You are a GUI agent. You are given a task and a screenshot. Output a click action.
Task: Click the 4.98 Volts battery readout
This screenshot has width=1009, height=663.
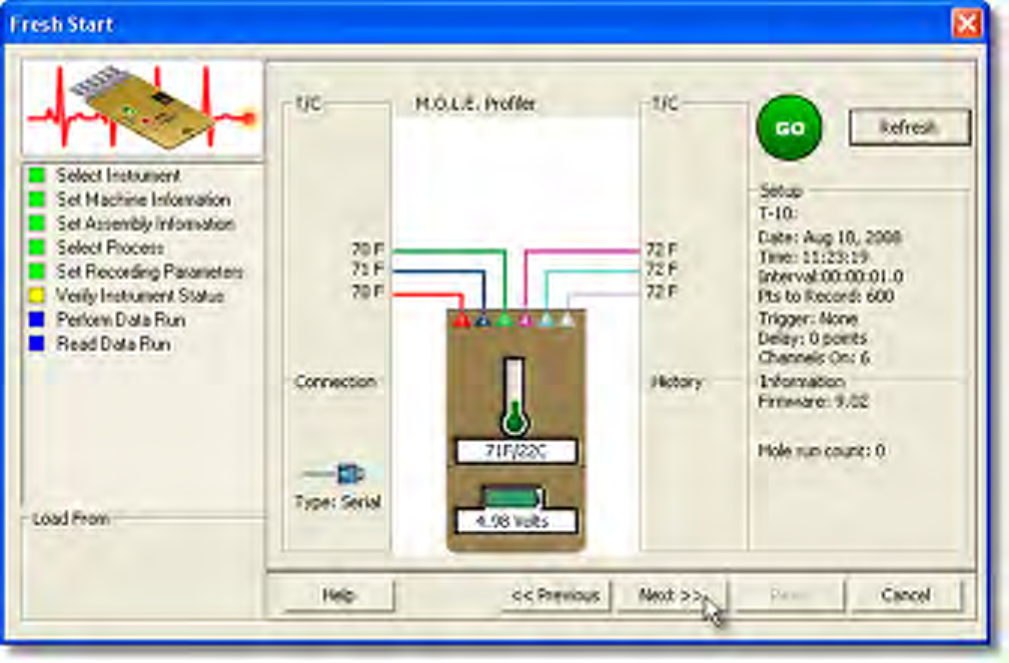pyautogui.click(x=515, y=521)
